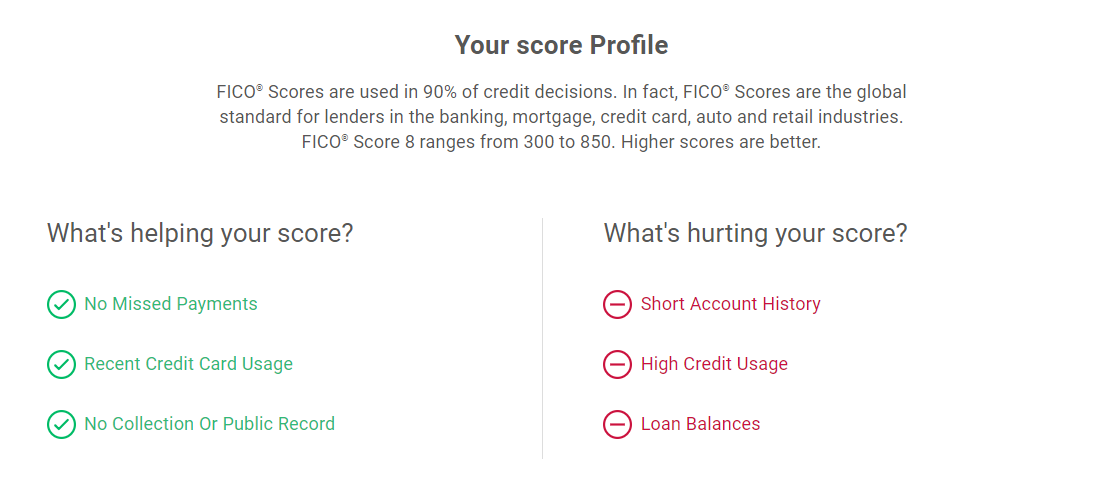The image size is (1107, 503).
Task: Open the Loan Balances factor
Action: pos(700,424)
